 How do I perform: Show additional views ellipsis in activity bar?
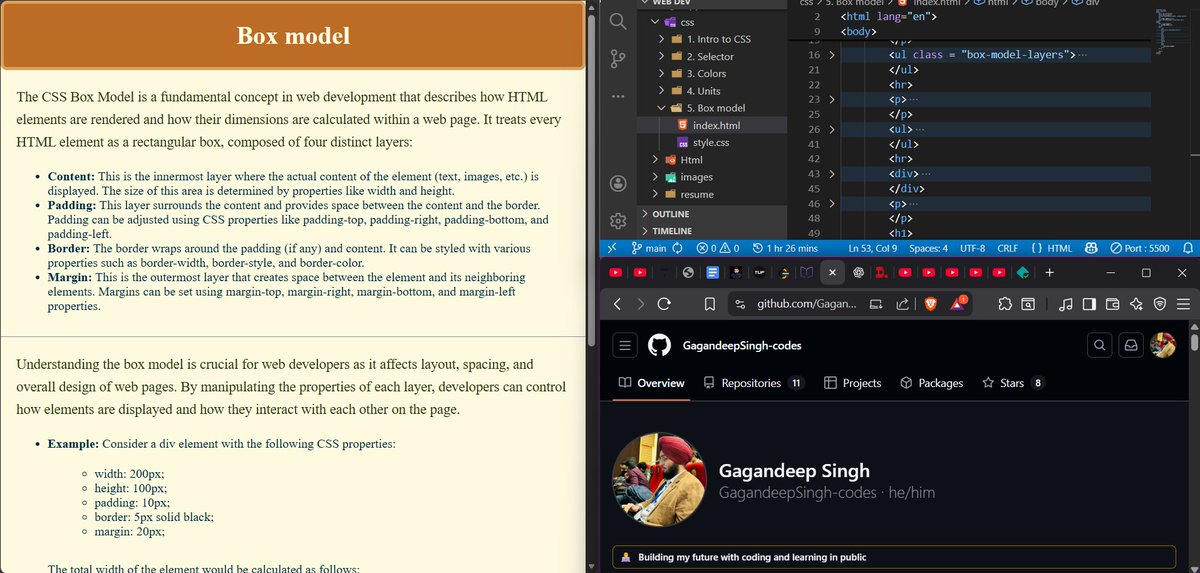[618, 96]
